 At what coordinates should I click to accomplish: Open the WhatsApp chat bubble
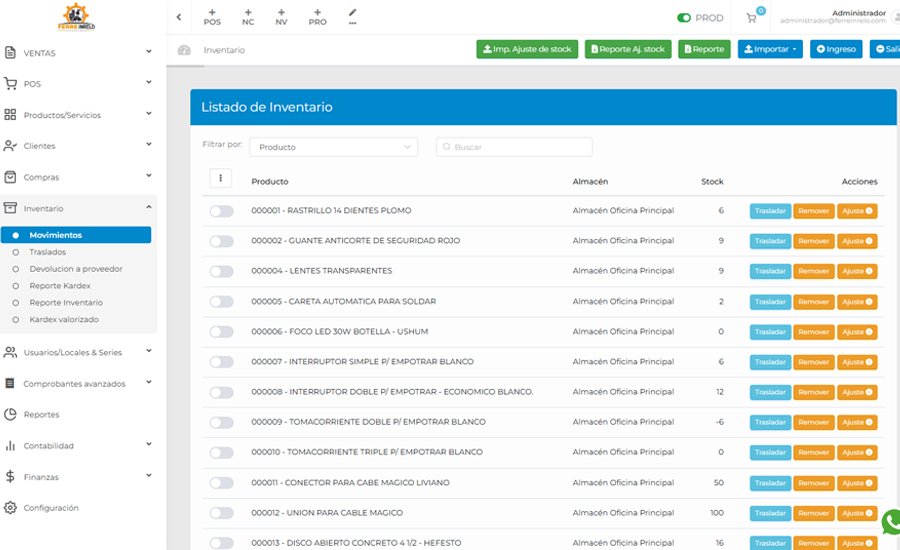pyautogui.click(x=892, y=522)
